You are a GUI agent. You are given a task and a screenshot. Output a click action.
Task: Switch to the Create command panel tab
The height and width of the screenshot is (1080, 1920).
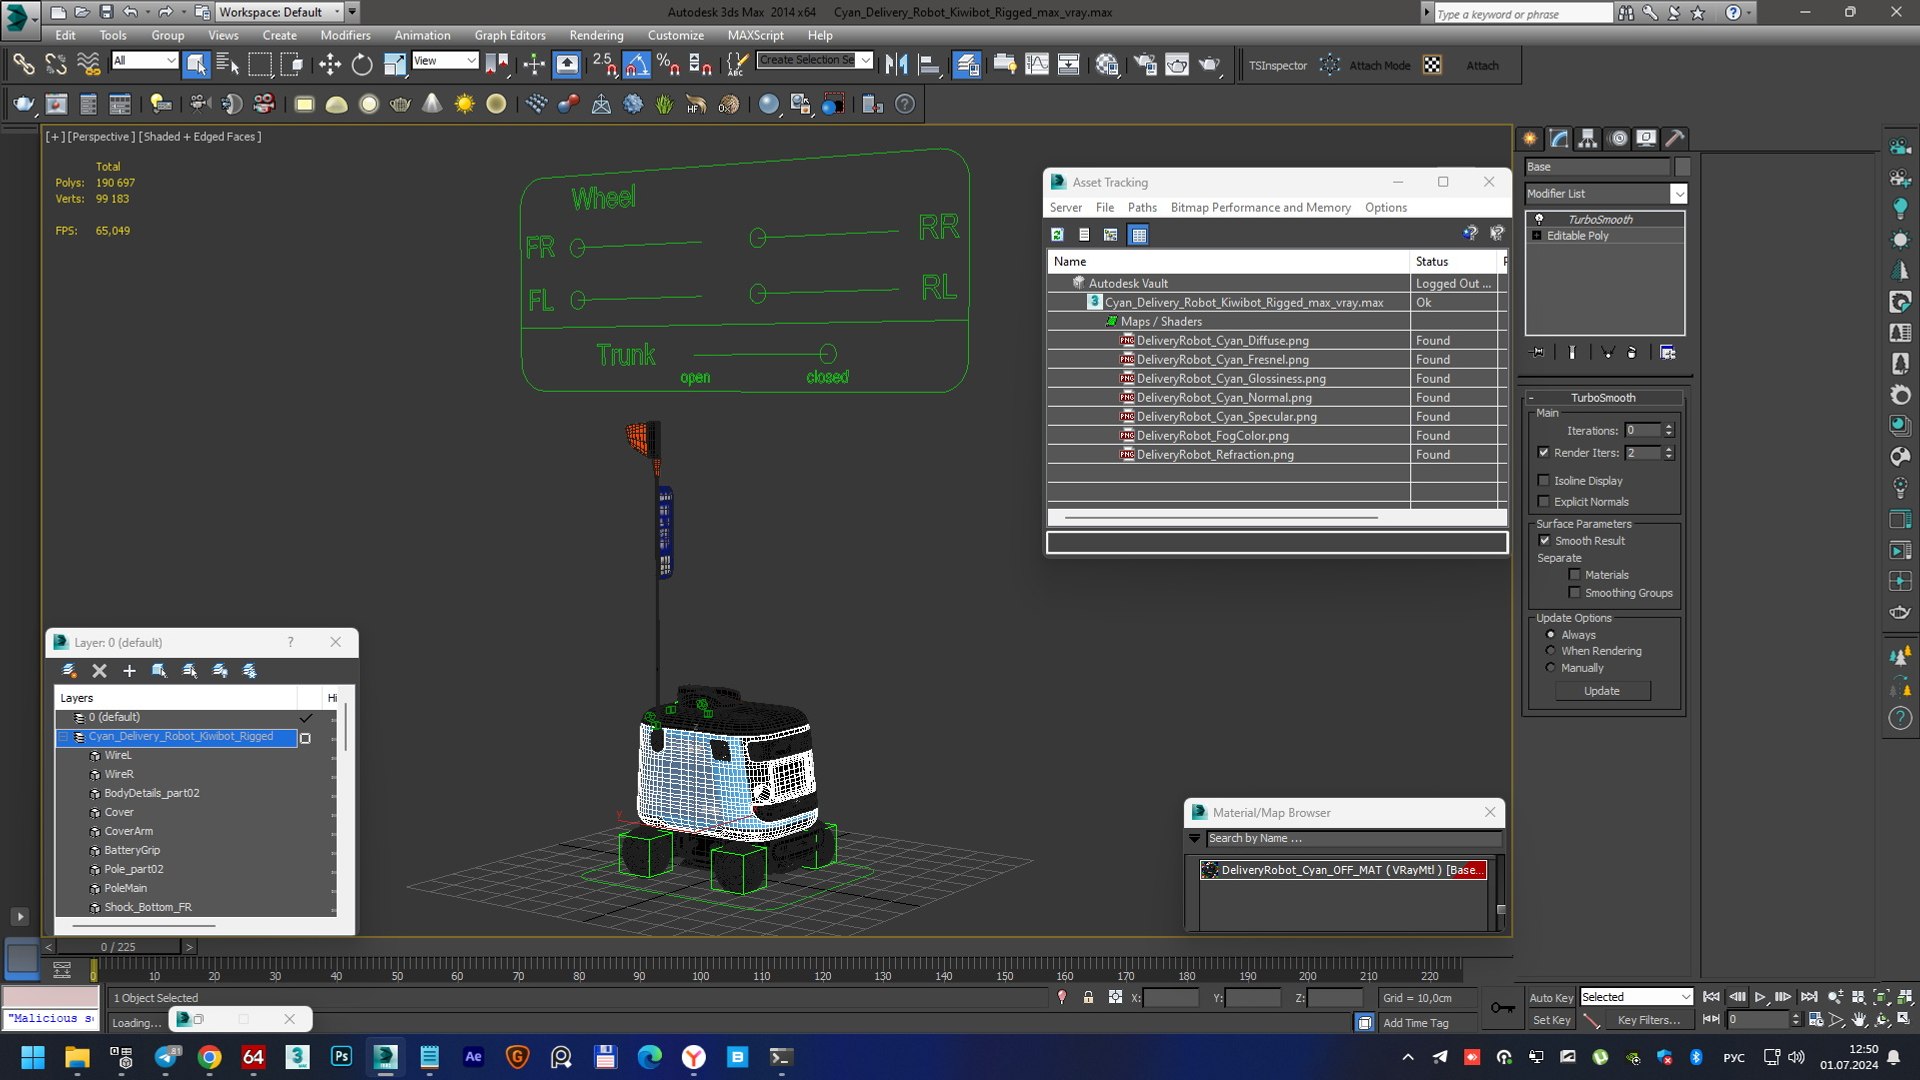coord(1530,139)
